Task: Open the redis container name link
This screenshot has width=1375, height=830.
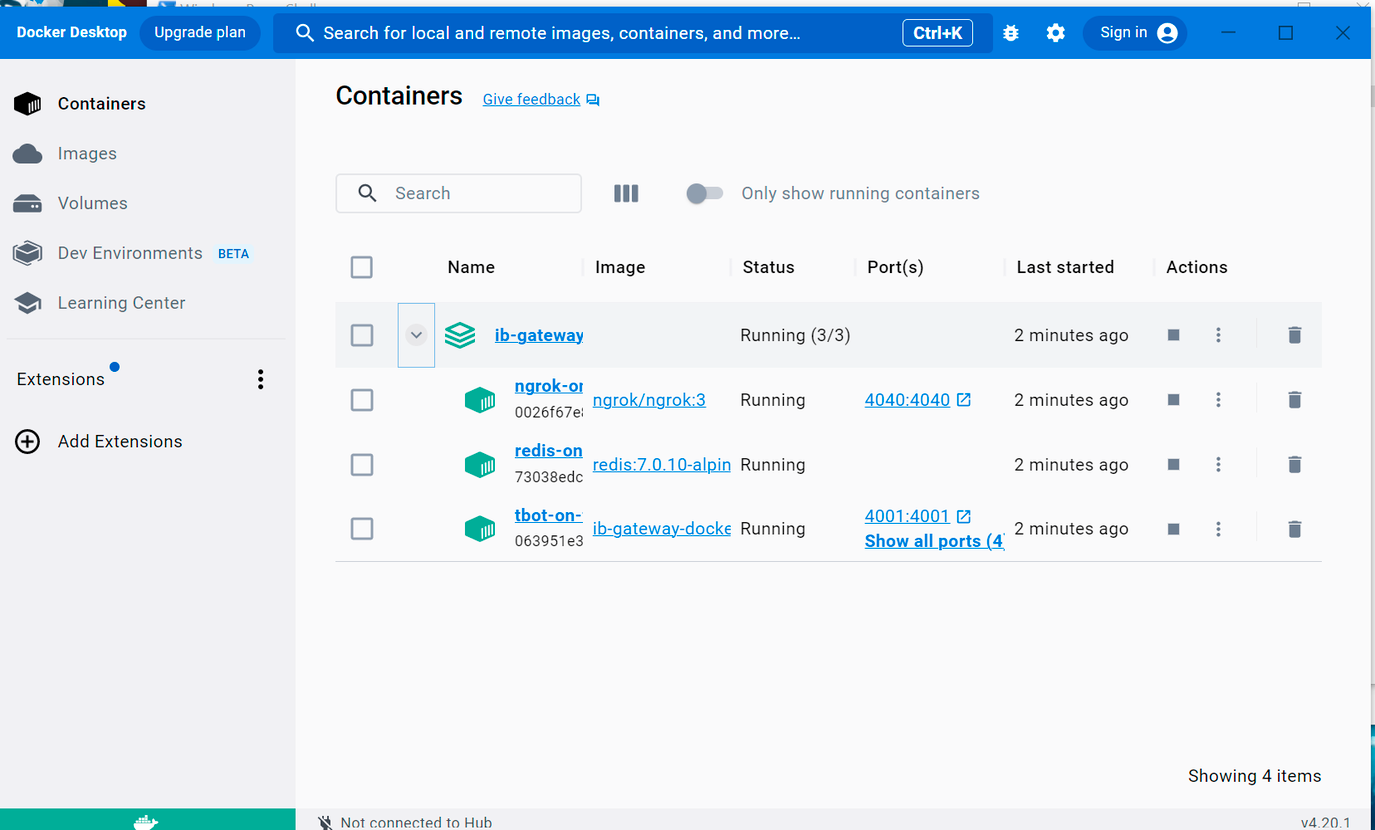Action: [549, 451]
